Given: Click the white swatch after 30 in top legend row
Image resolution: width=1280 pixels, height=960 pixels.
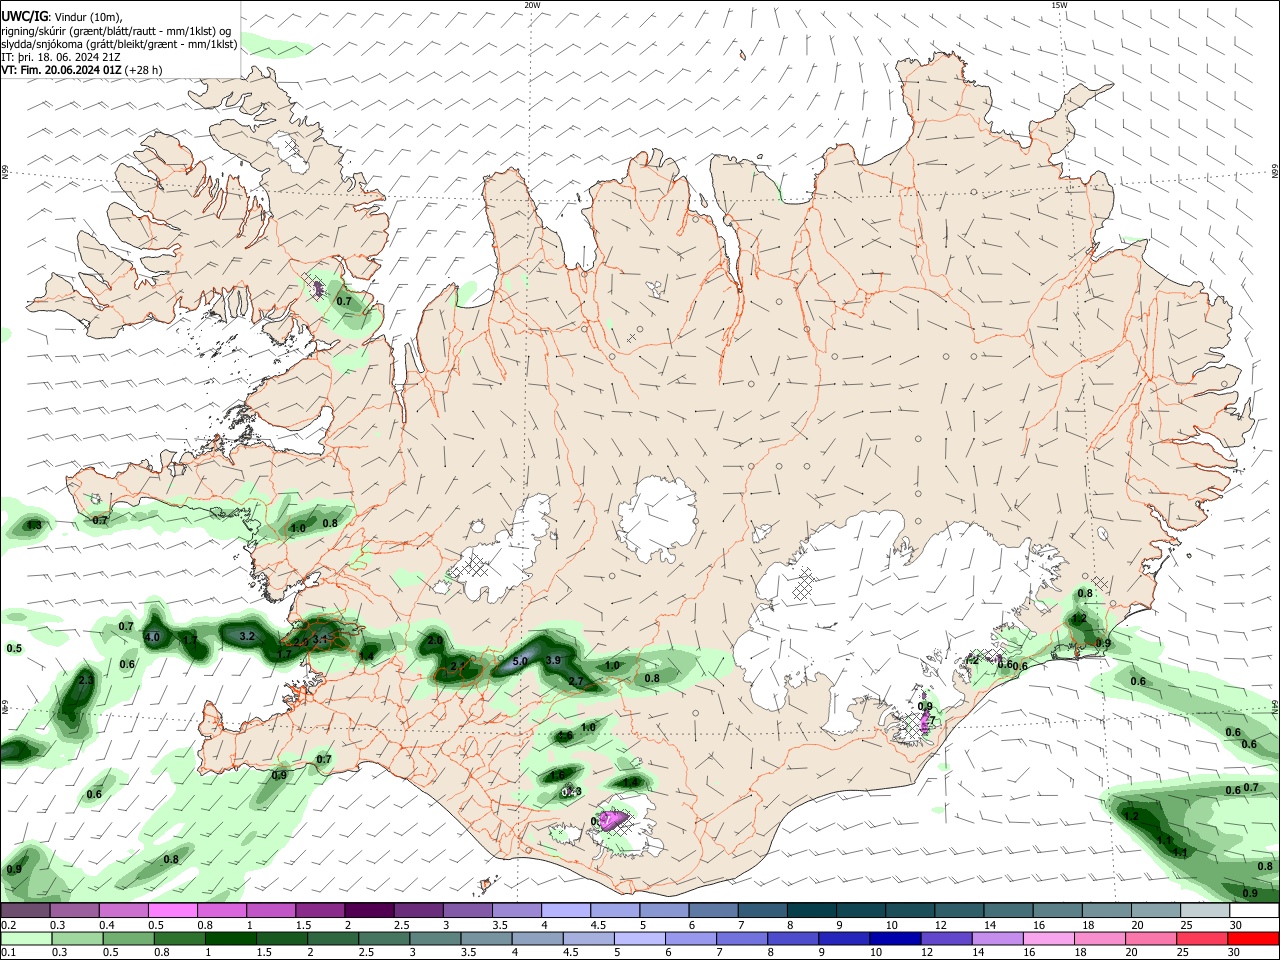Looking at the screenshot, I should point(1254,911).
